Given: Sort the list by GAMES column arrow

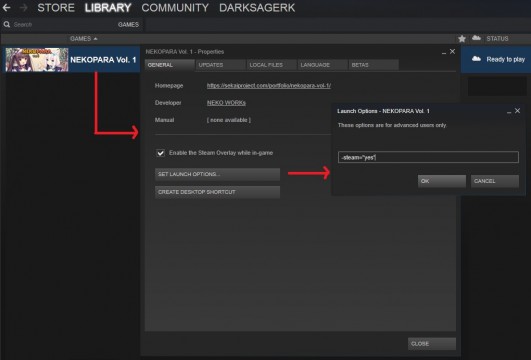Looking at the screenshot, I should [x=95, y=39].
